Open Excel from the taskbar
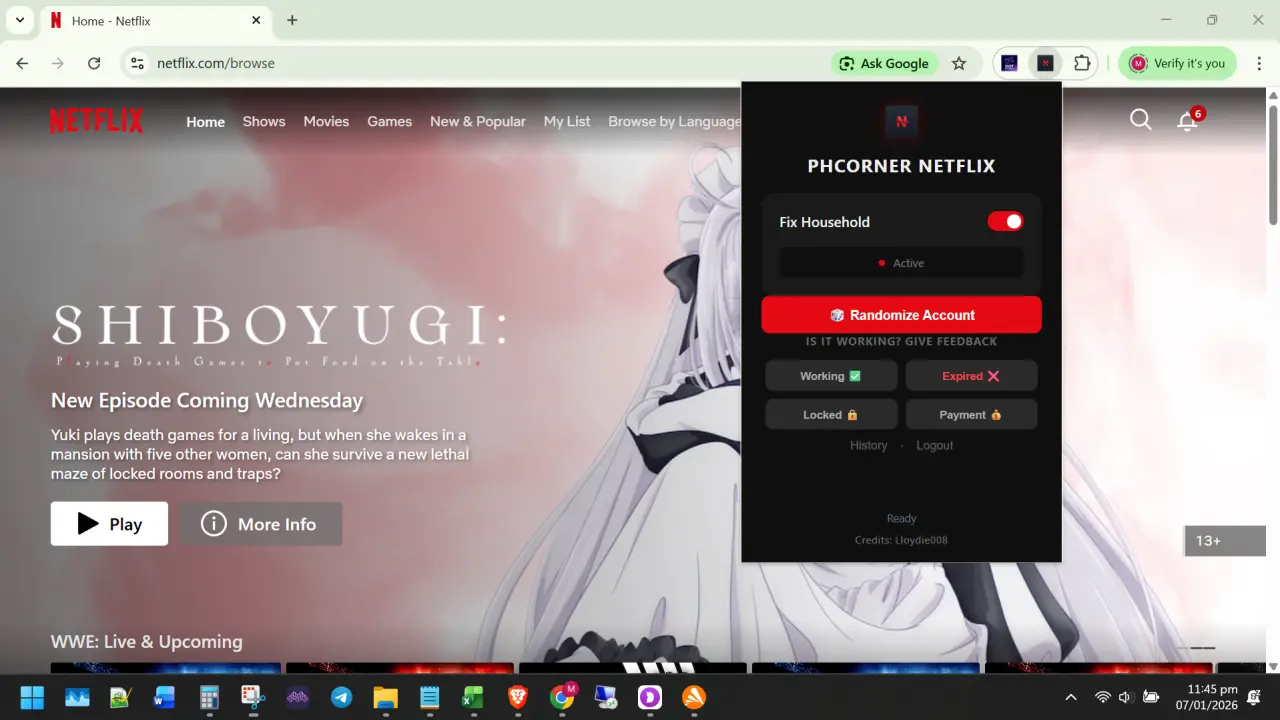 (x=473, y=697)
